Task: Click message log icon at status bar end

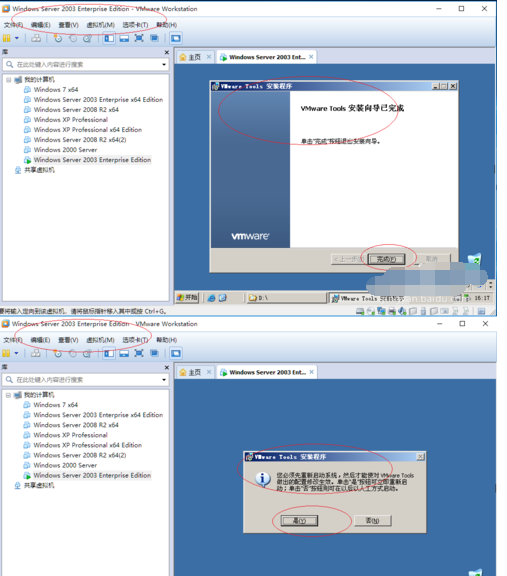Action: pyautogui.click(x=481, y=312)
